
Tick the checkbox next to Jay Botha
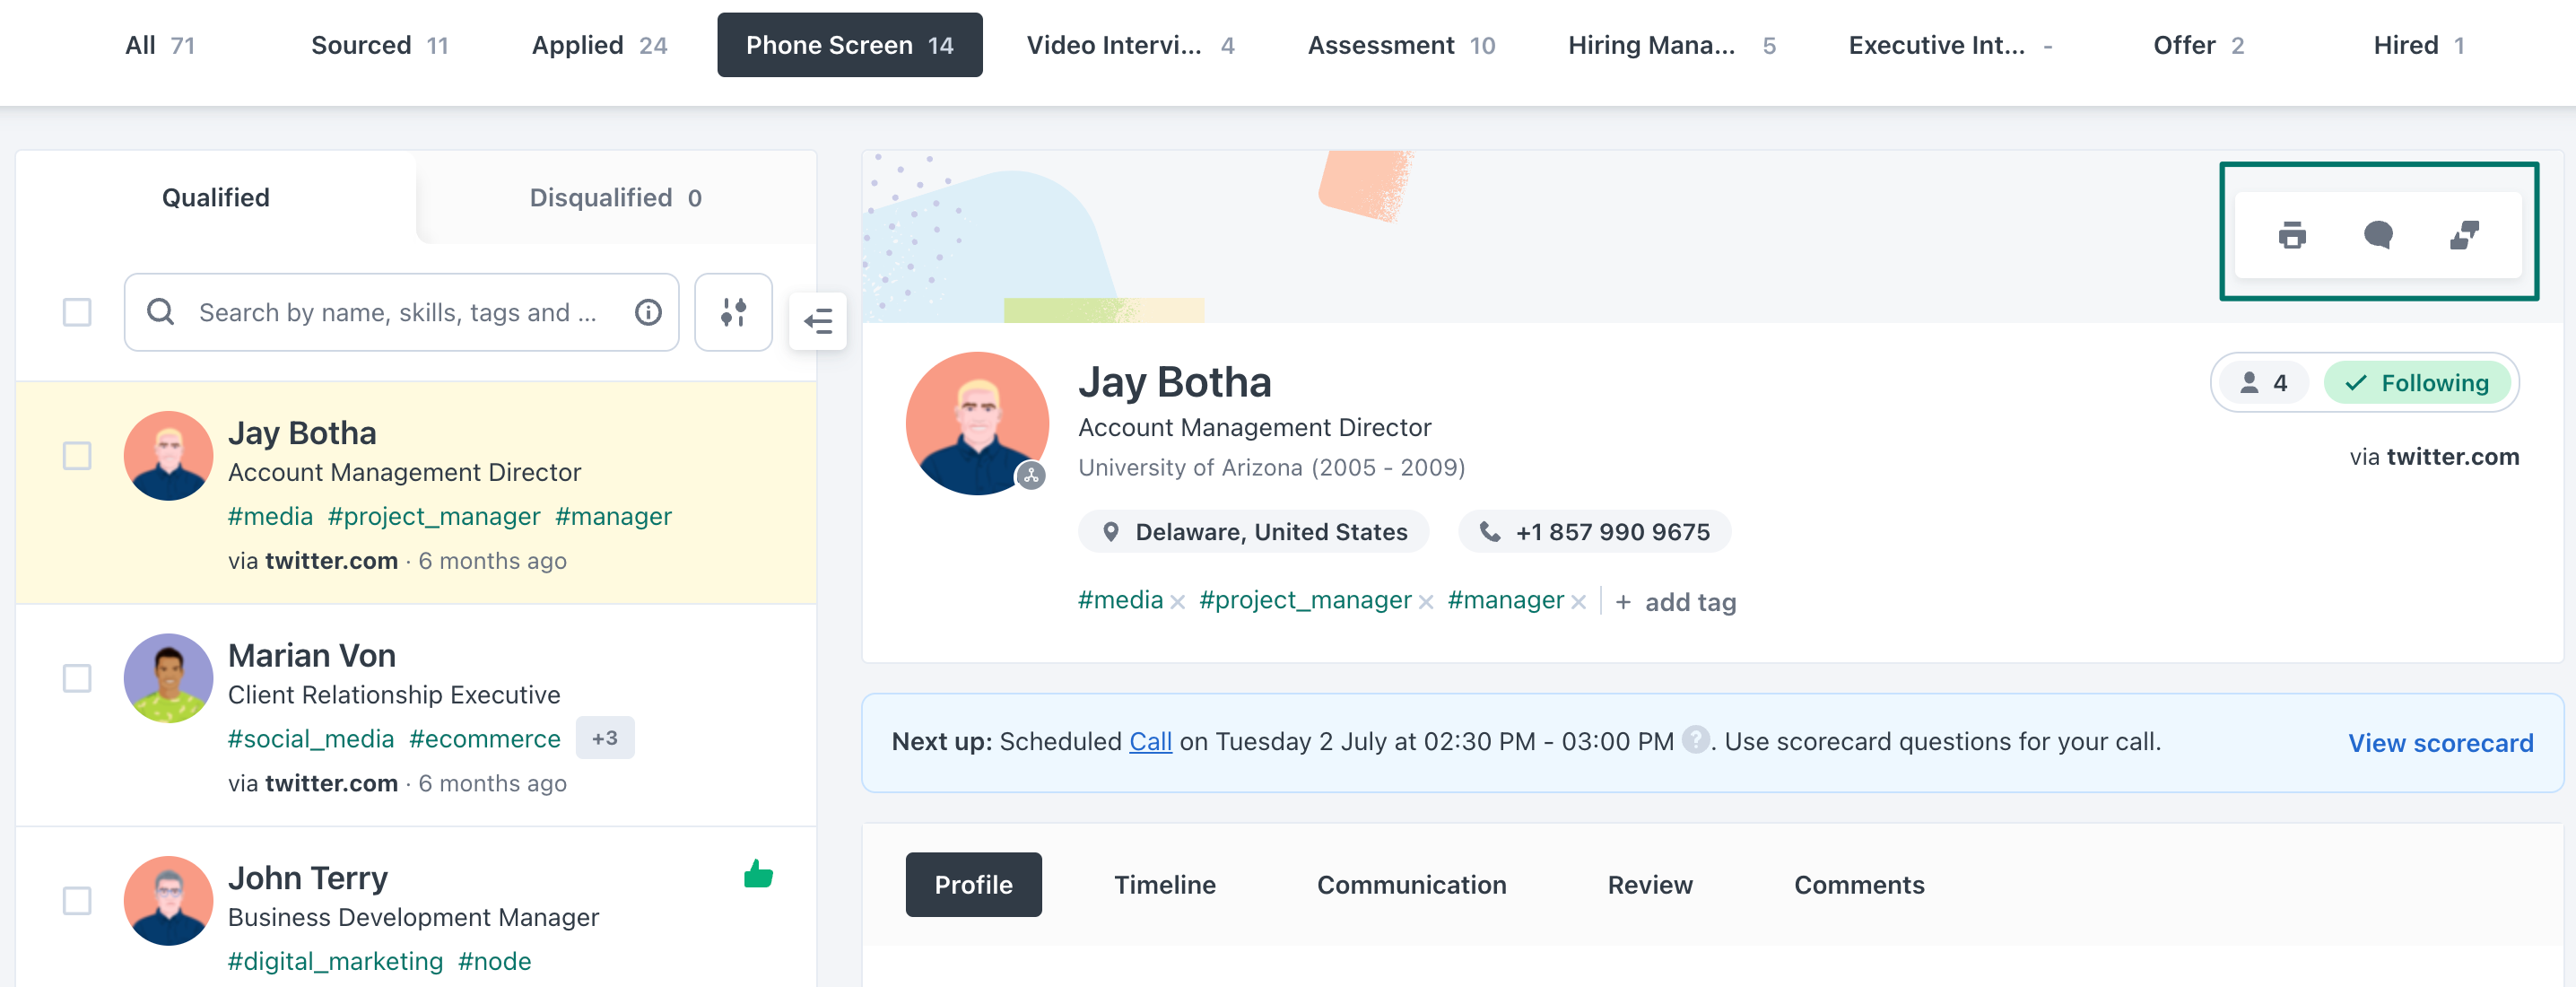77,456
